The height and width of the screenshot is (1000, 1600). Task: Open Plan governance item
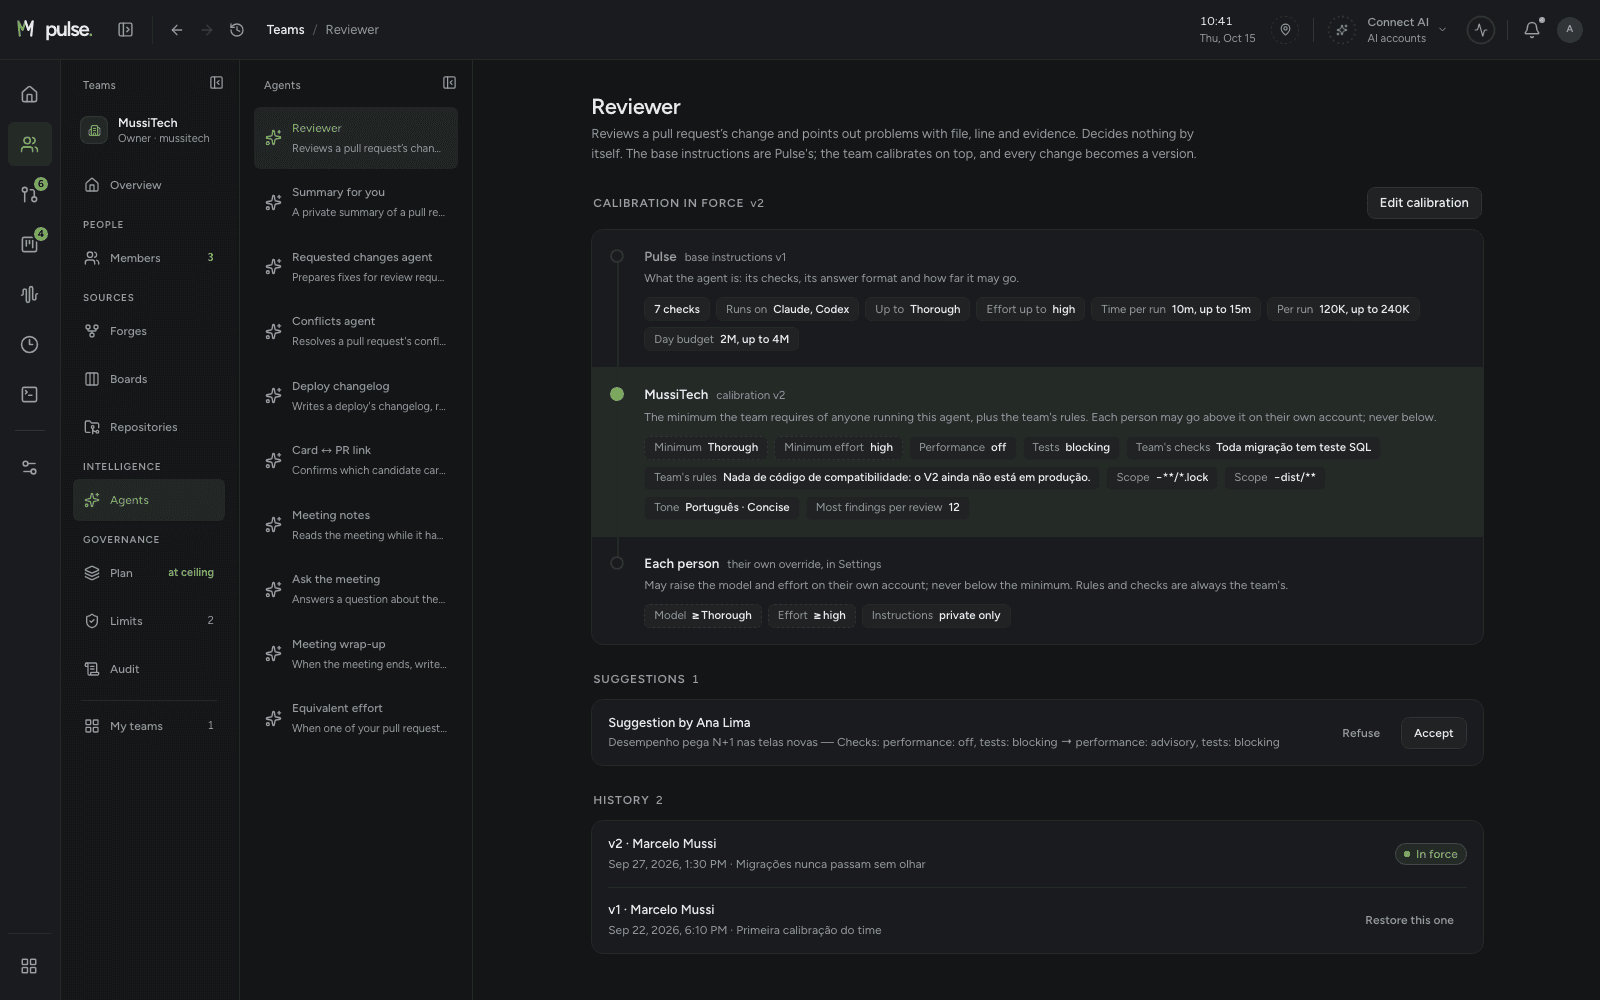click(x=149, y=573)
